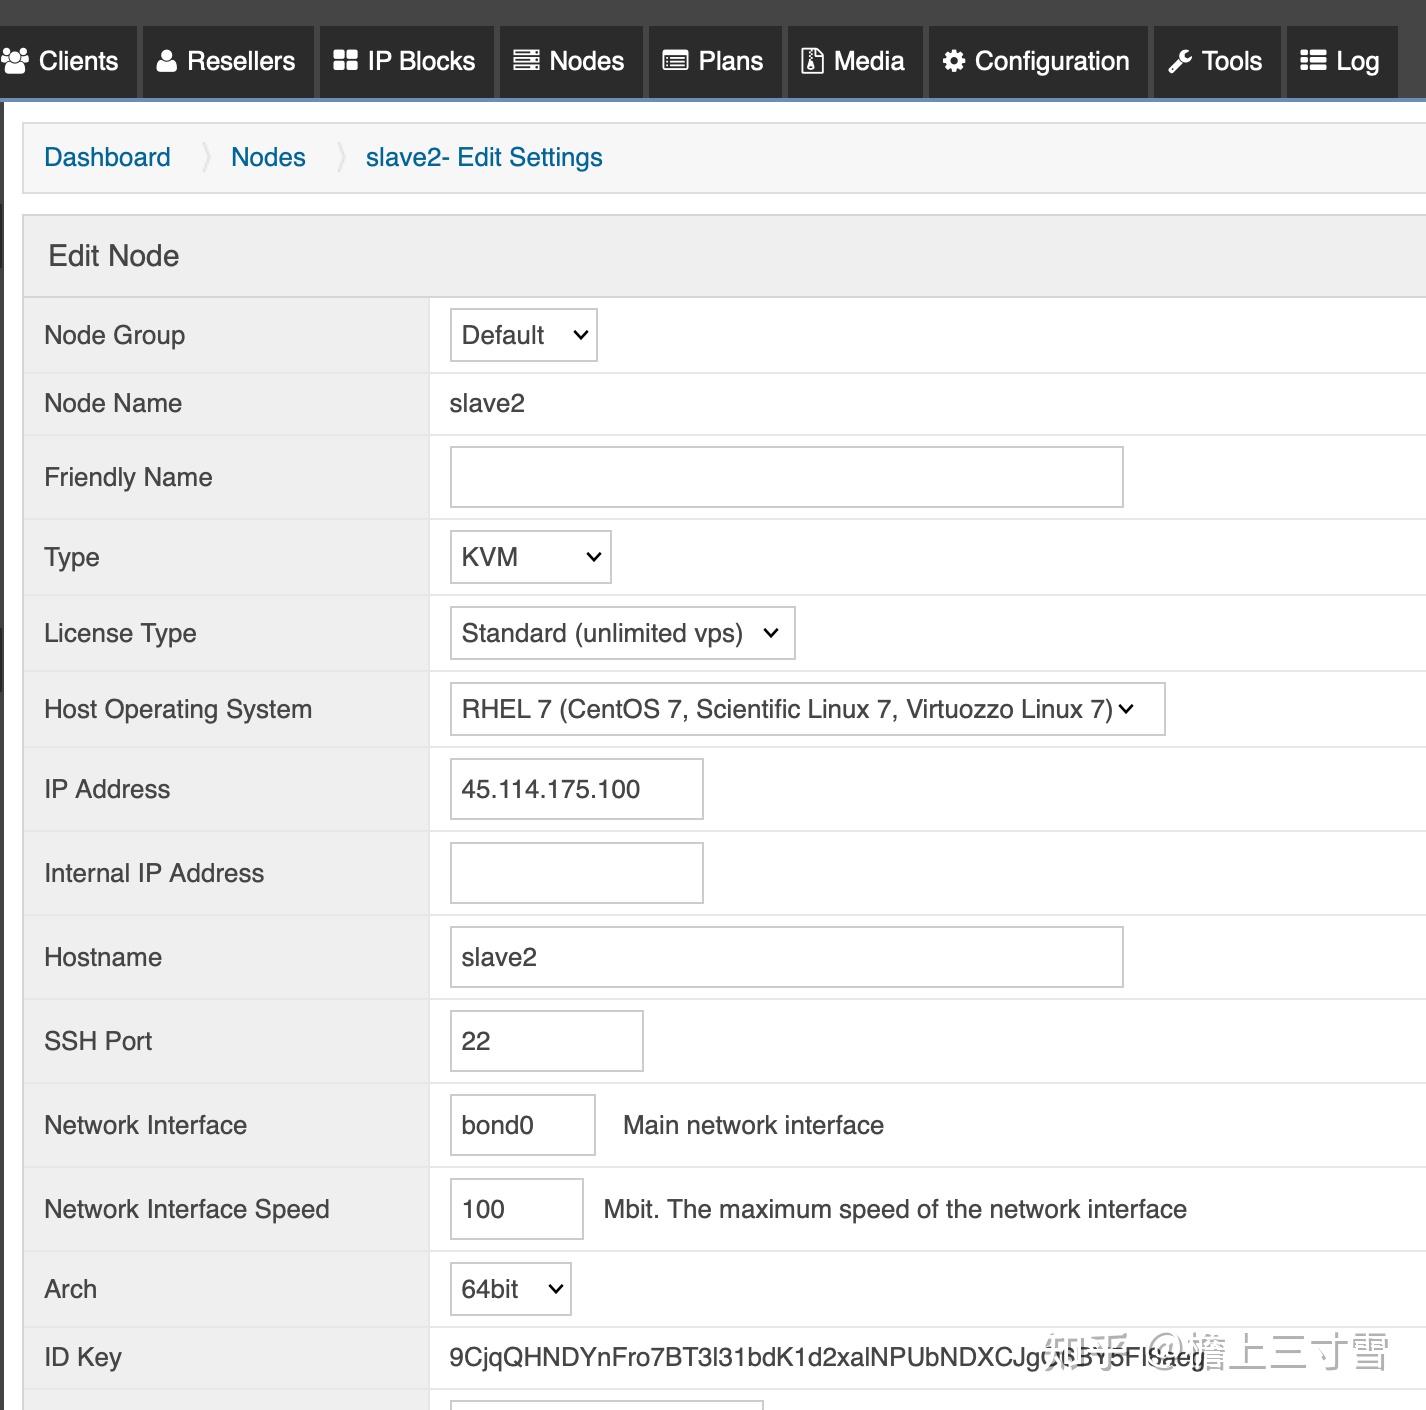Switch to the Plans navigation tab

[714, 61]
